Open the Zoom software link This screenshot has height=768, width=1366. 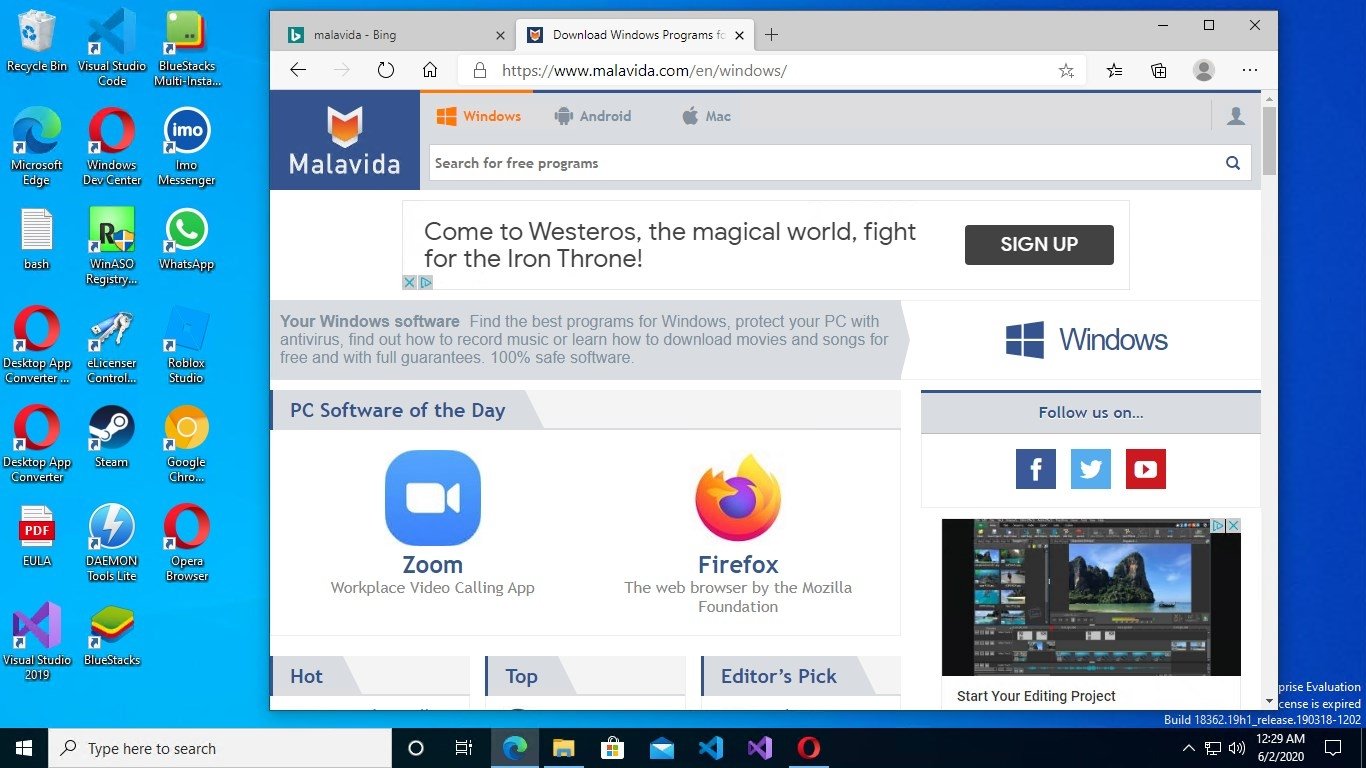pyautogui.click(x=432, y=564)
